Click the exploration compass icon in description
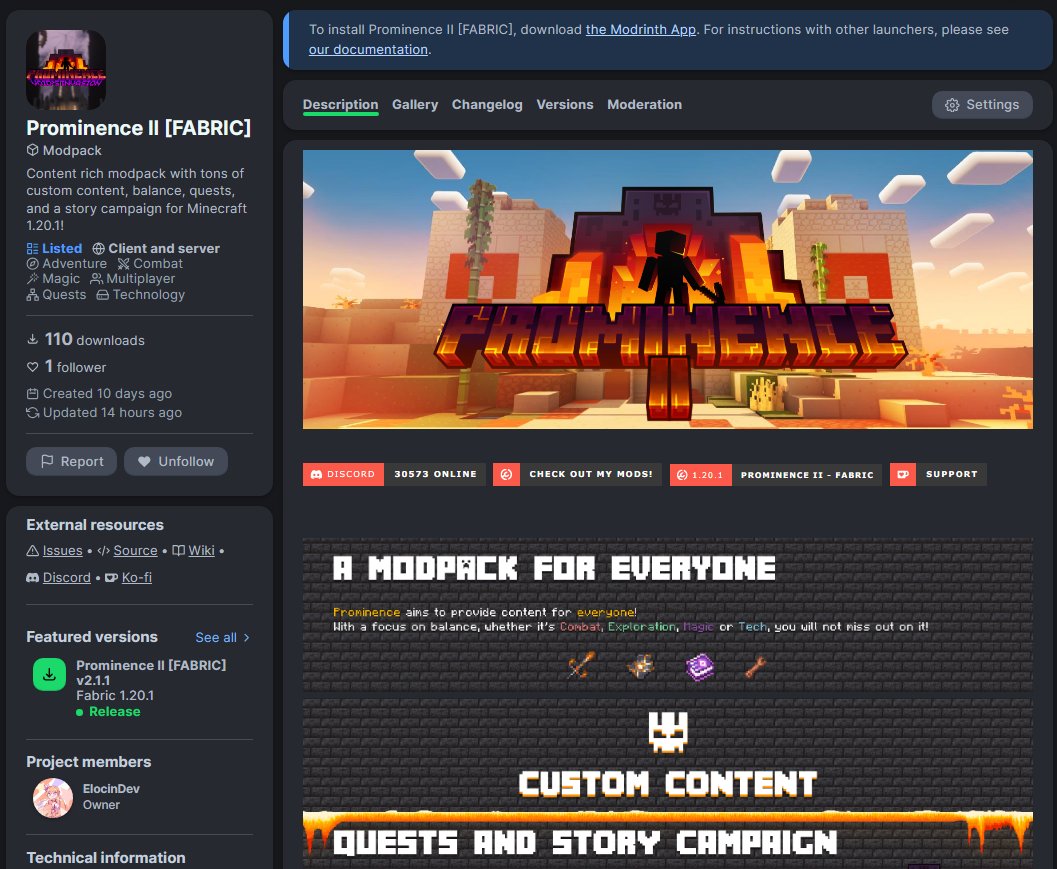 [x=640, y=666]
